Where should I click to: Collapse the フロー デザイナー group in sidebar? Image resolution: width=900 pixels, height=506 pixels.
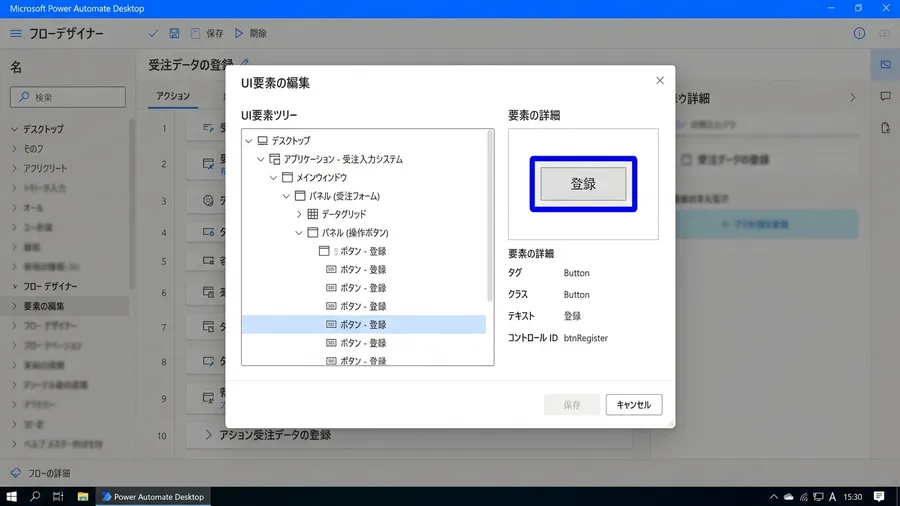click(14, 286)
